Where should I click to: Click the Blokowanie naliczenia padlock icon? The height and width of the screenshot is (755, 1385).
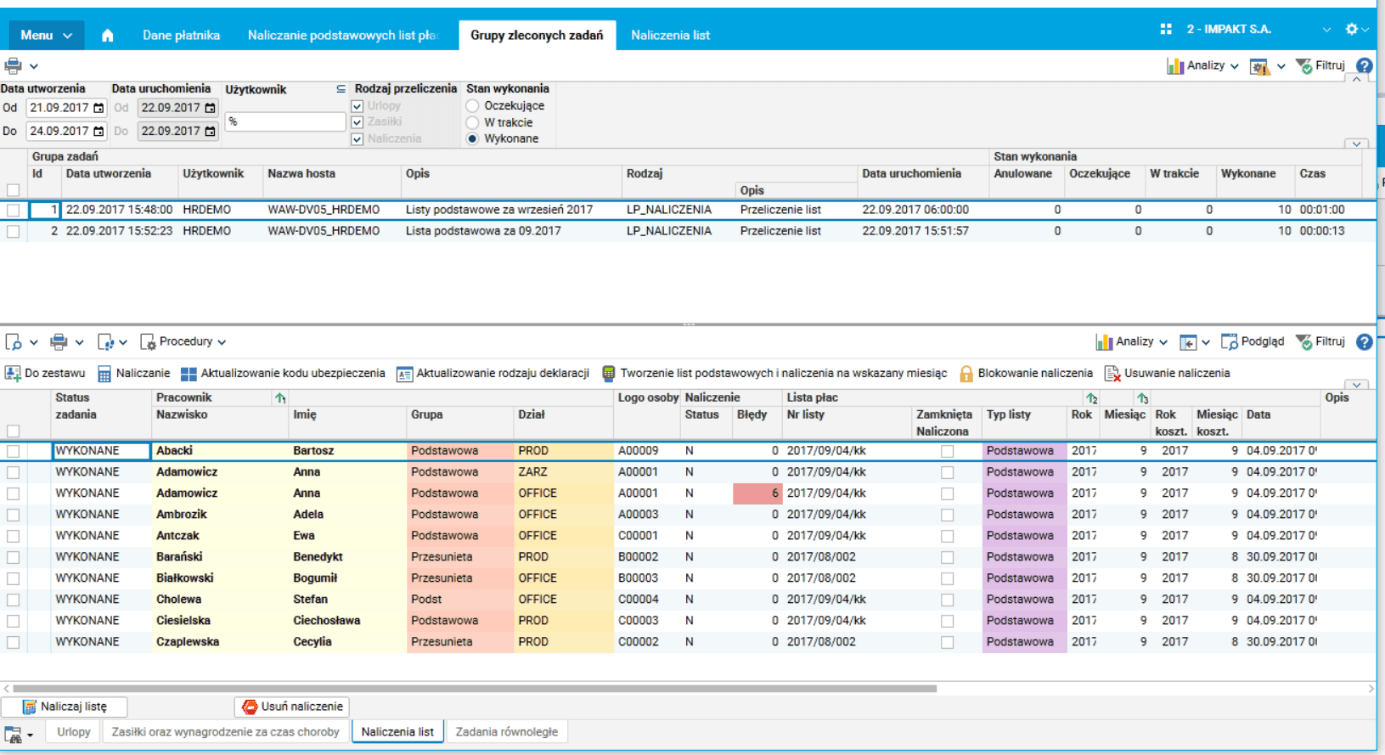(966, 373)
